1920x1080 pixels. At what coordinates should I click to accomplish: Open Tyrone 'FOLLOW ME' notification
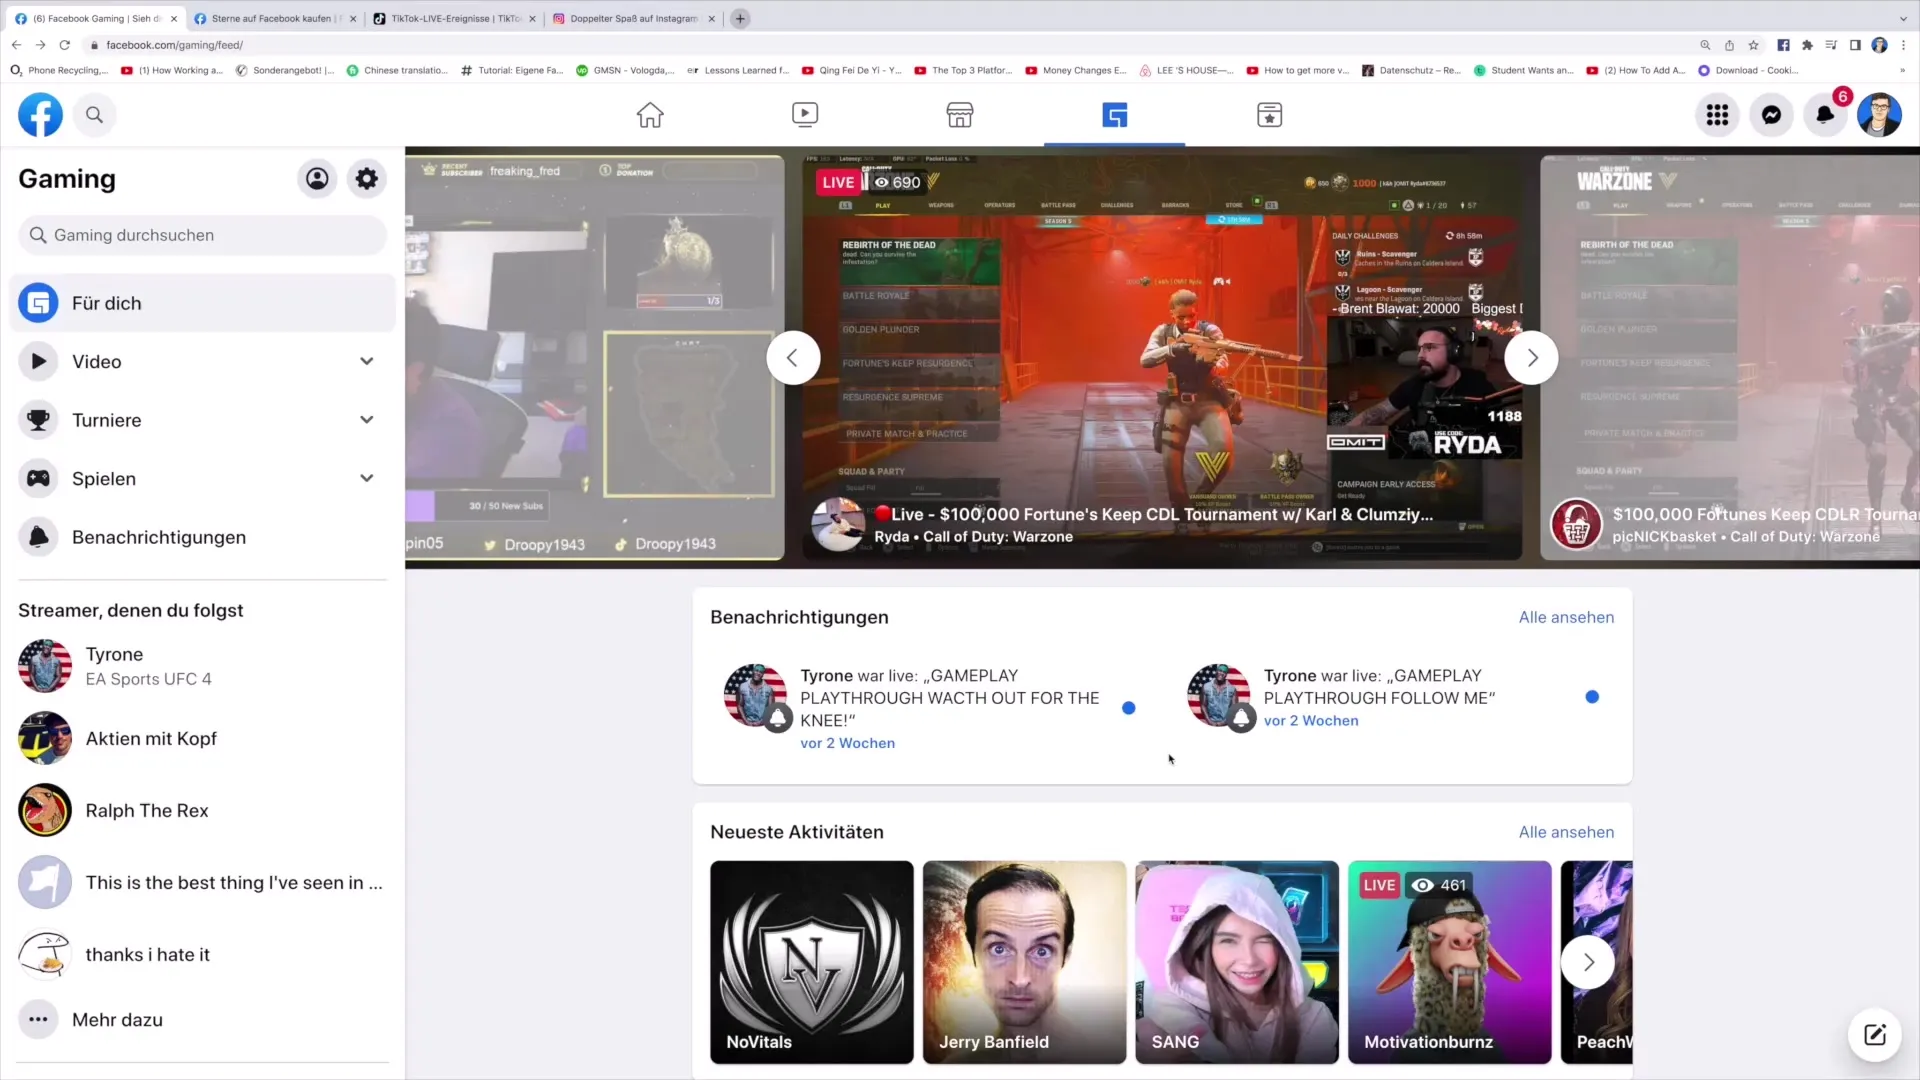tap(1393, 697)
